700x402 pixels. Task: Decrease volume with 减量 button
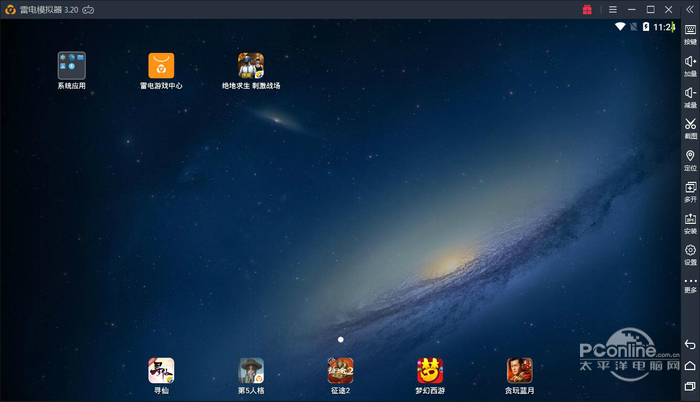[690, 97]
